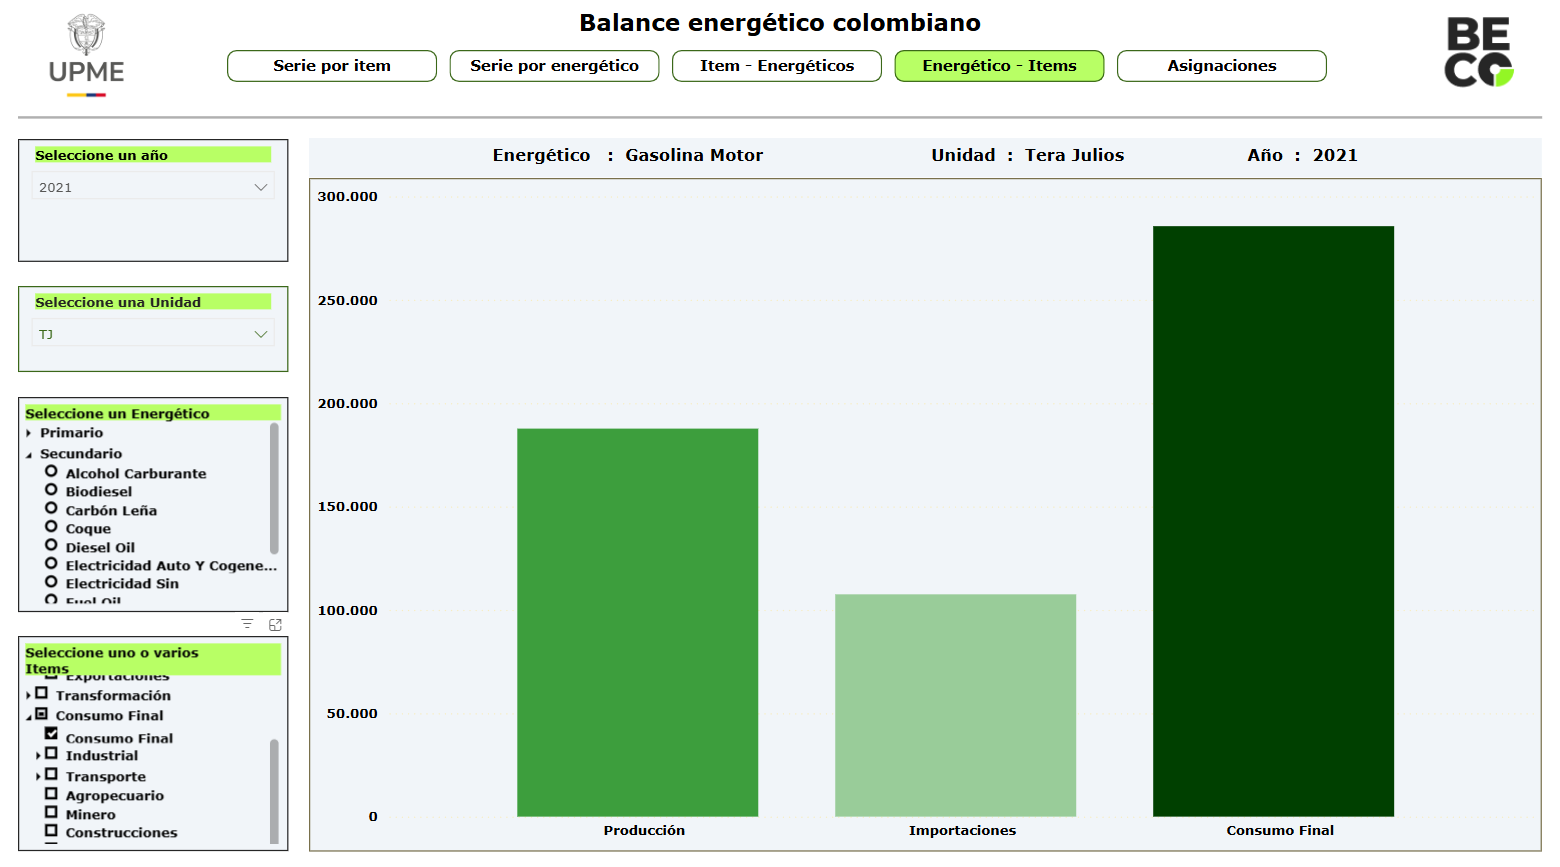Choose the Coque radio option
Screen dimensions: 1560x867
[x=51, y=527]
